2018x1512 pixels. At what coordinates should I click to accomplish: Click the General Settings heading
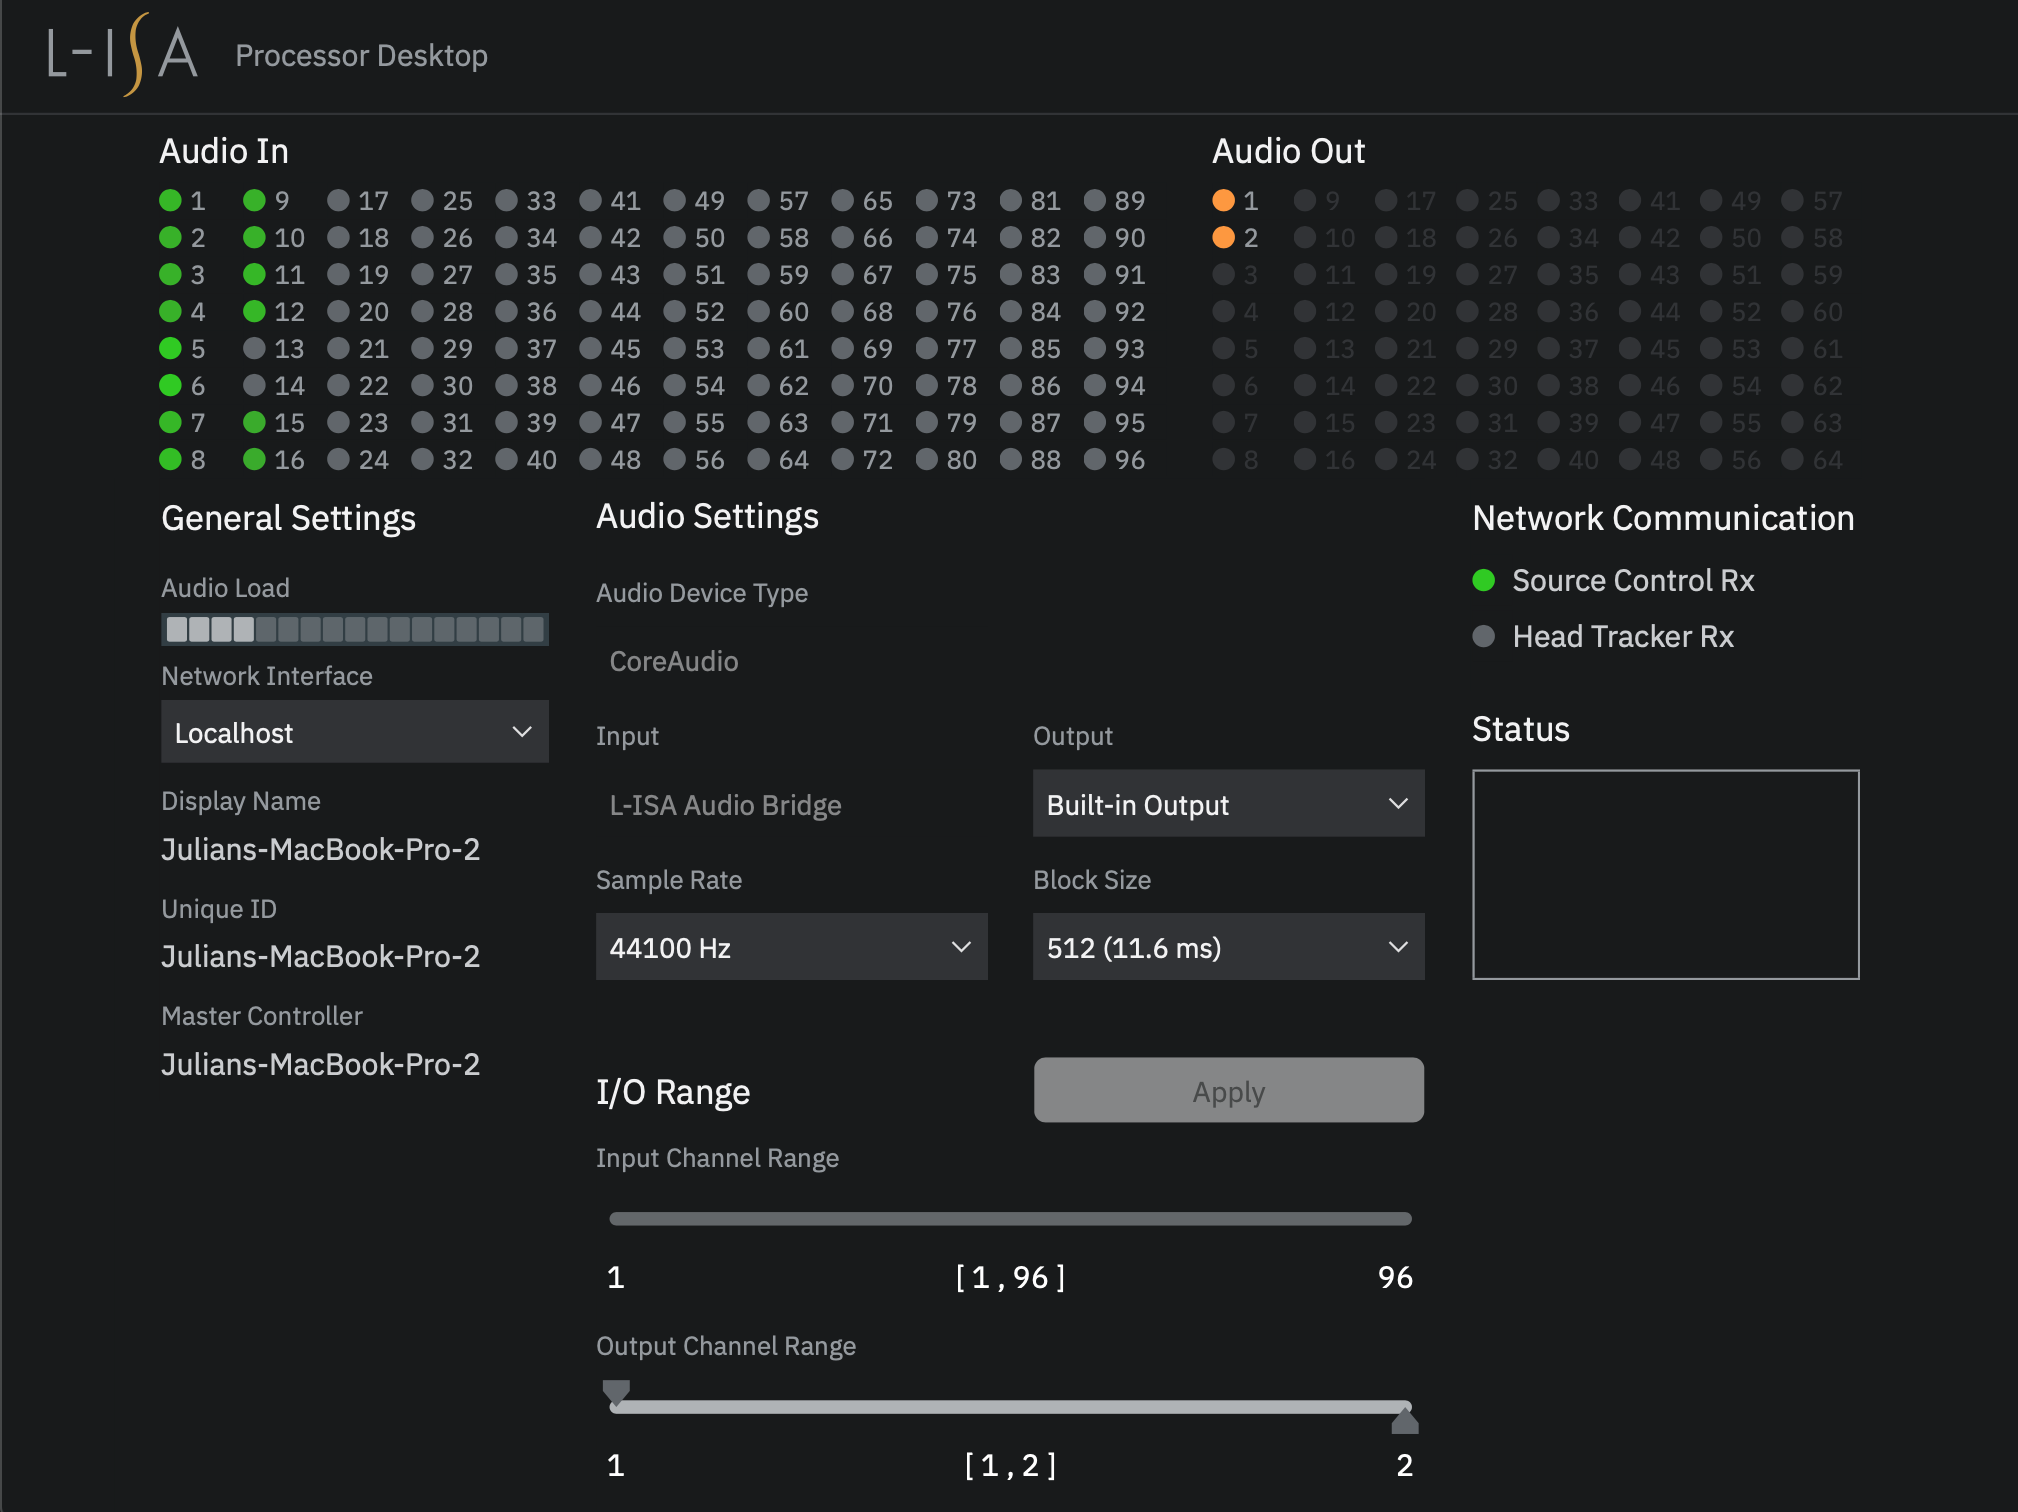[x=288, y=519]
